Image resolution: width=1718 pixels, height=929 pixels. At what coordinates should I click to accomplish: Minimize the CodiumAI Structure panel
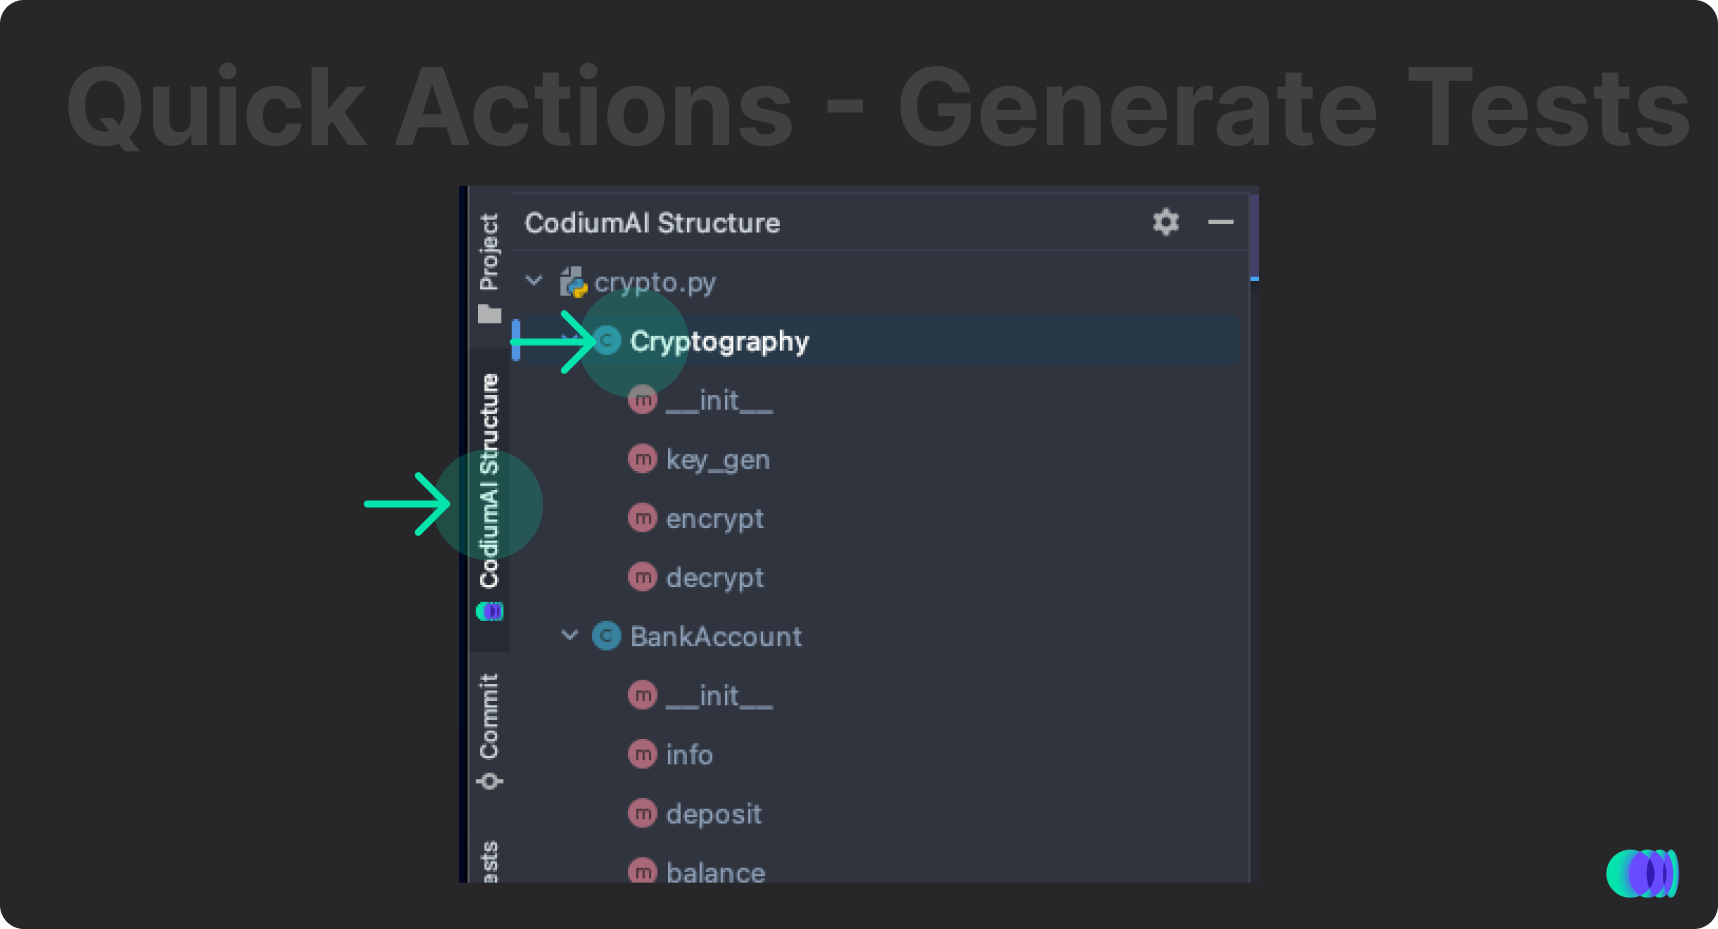(x=1220, y=222)
